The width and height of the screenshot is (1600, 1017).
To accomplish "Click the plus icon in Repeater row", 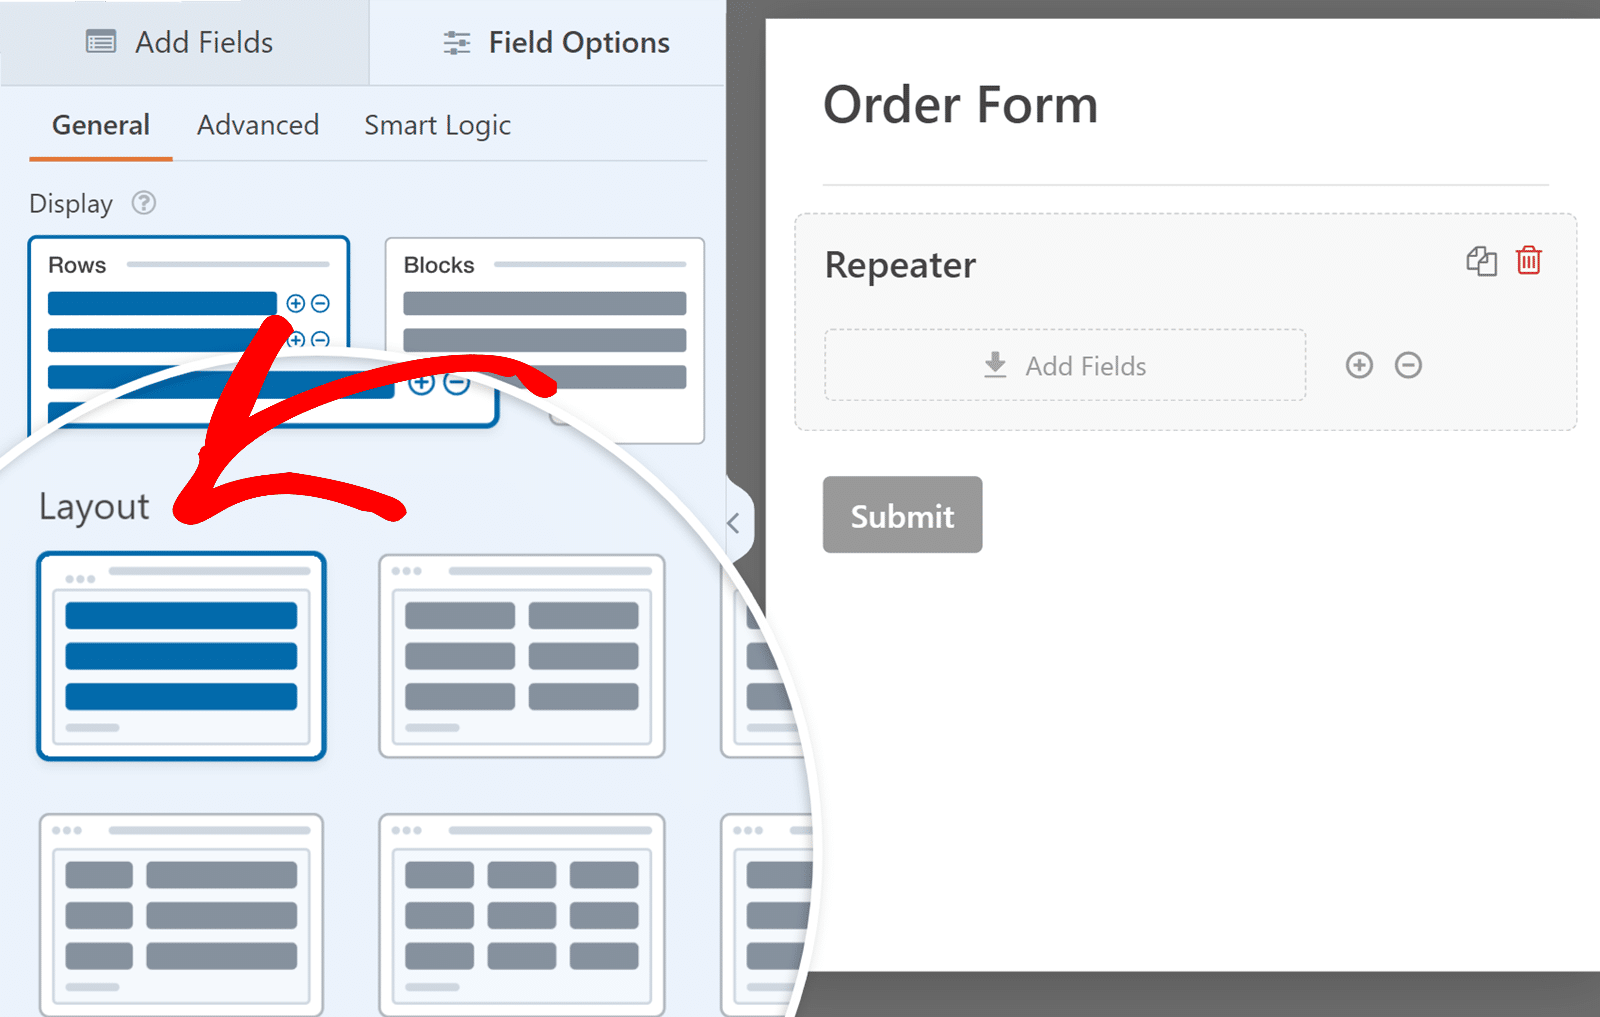I will [1359, 365].
